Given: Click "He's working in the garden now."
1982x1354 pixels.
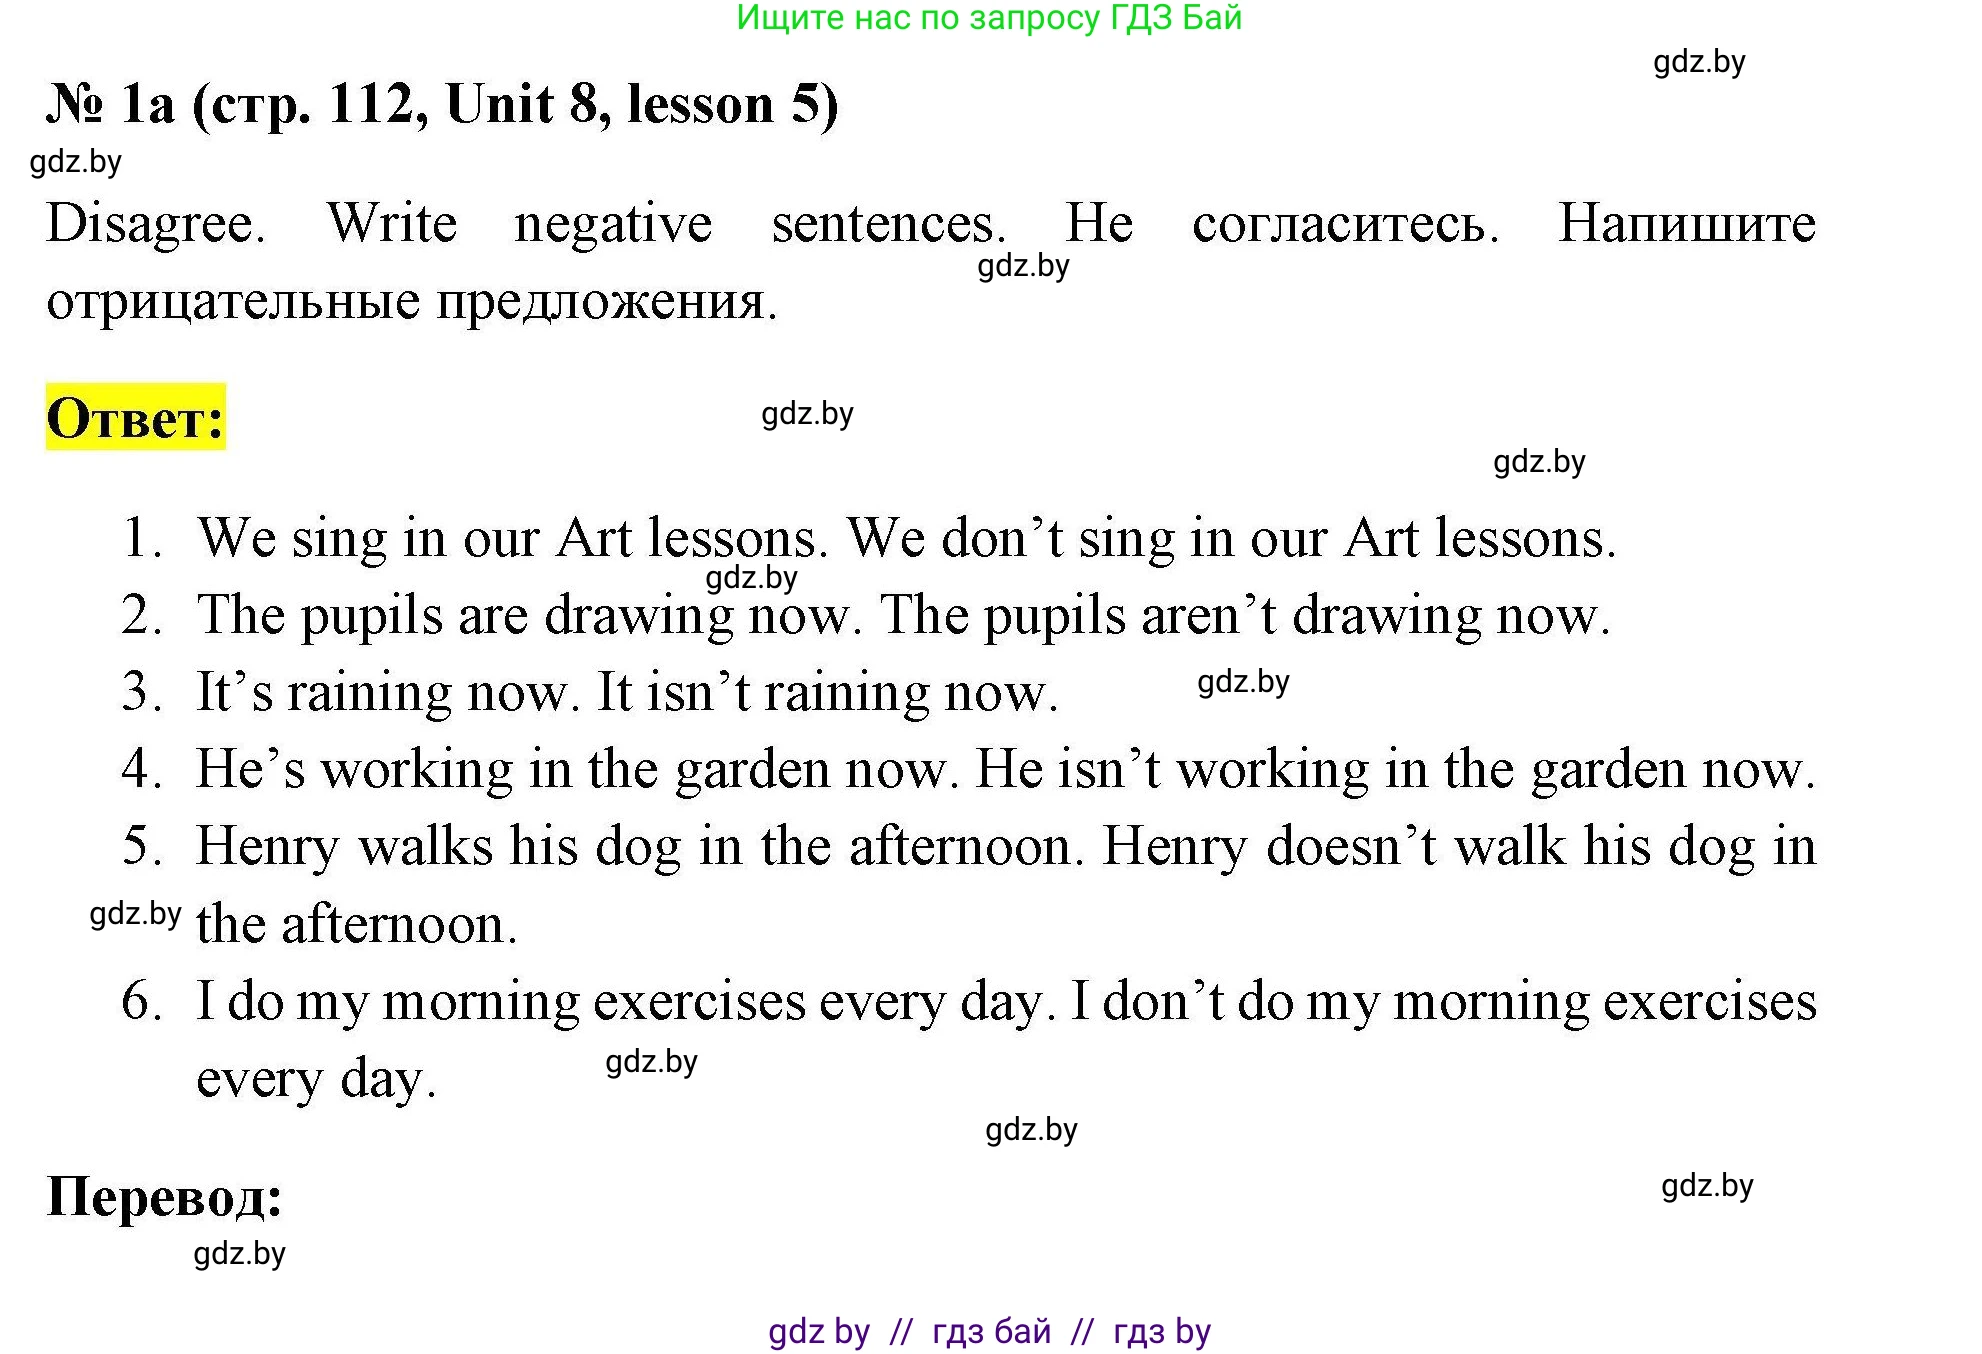Looking at the screenshot, I should pos(577,769).
